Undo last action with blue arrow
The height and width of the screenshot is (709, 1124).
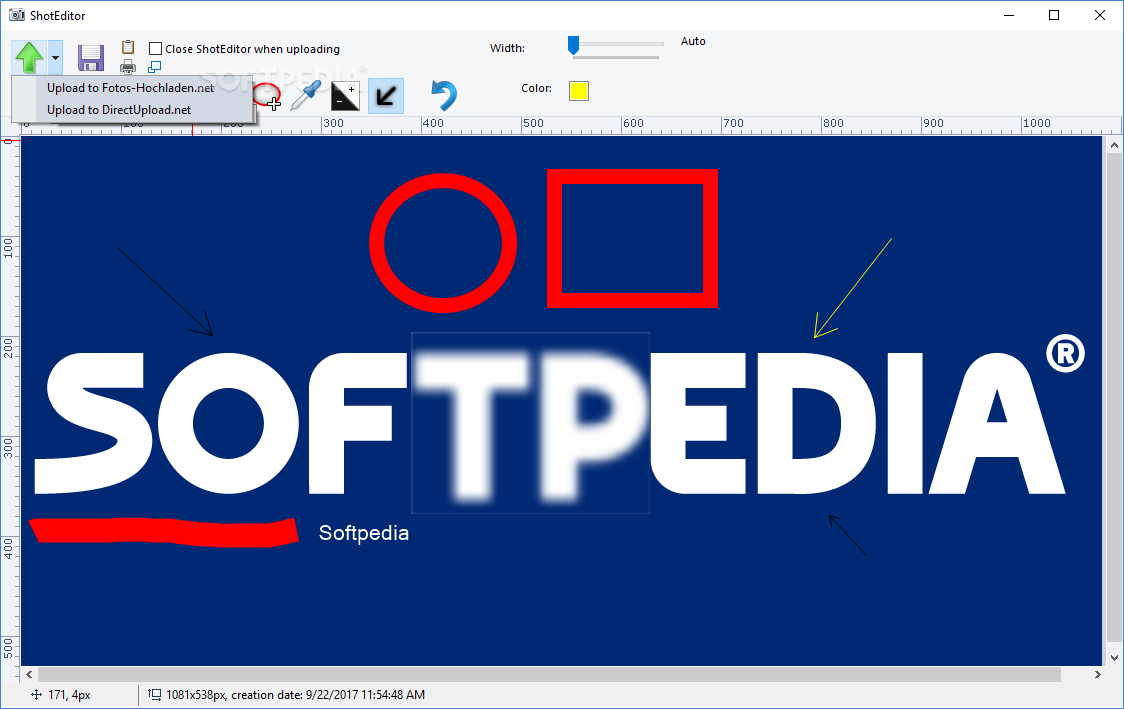(x=444, y=95)
